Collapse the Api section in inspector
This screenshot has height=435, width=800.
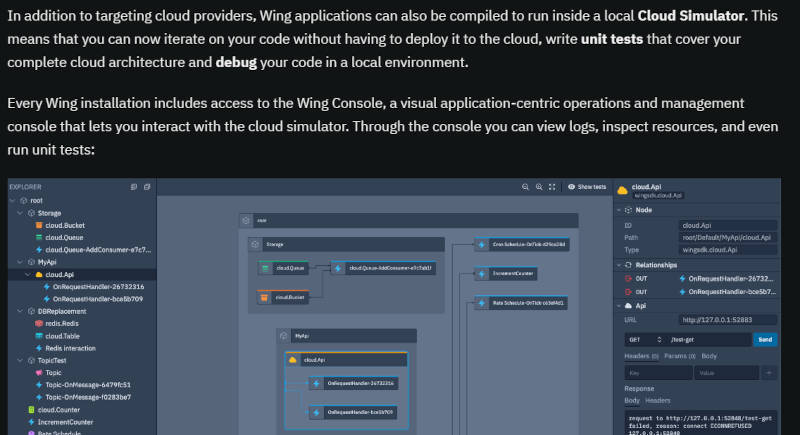pos(619,306)
